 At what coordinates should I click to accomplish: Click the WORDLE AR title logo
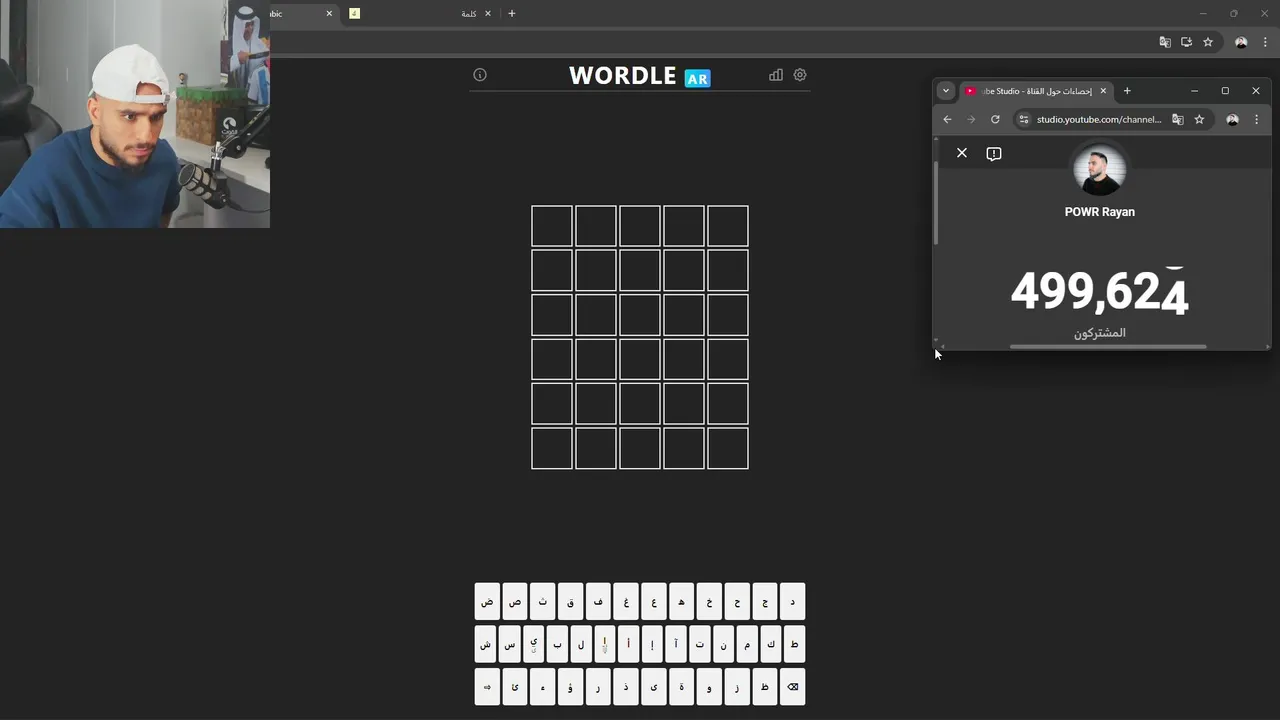pos(640,76)
